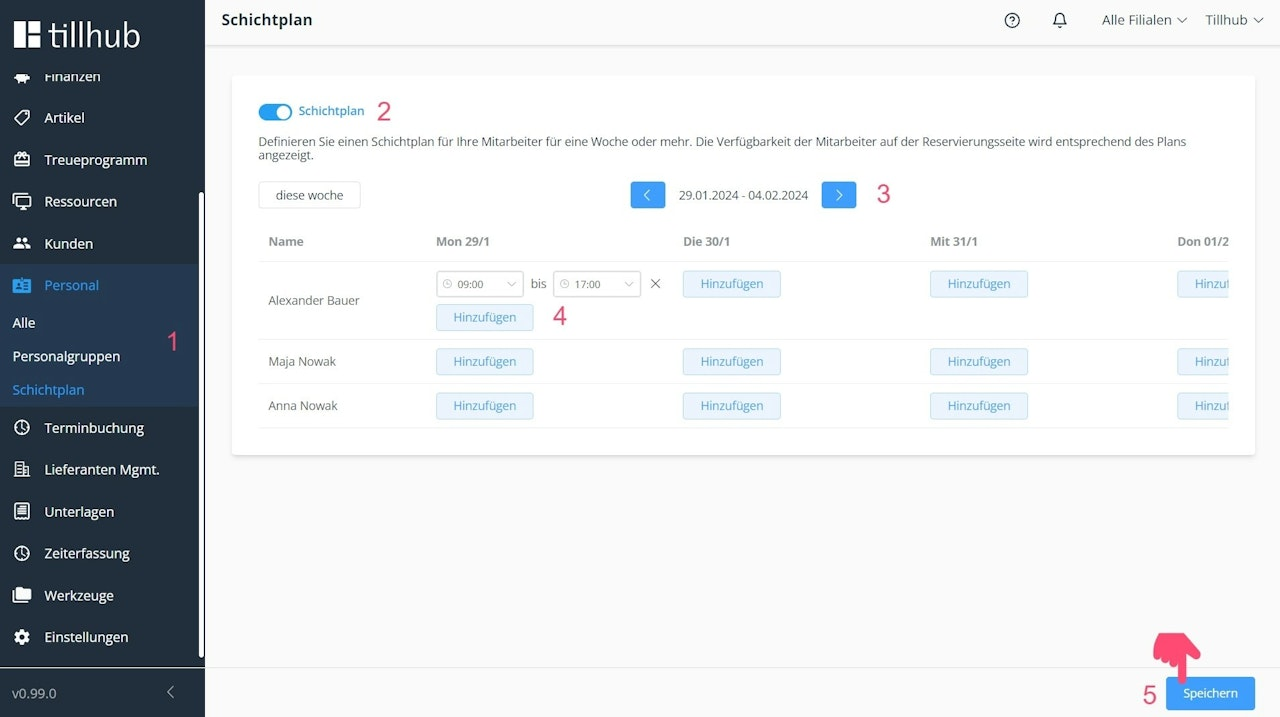Toggle the Schichtplan switch off

(x=275, y=112)
